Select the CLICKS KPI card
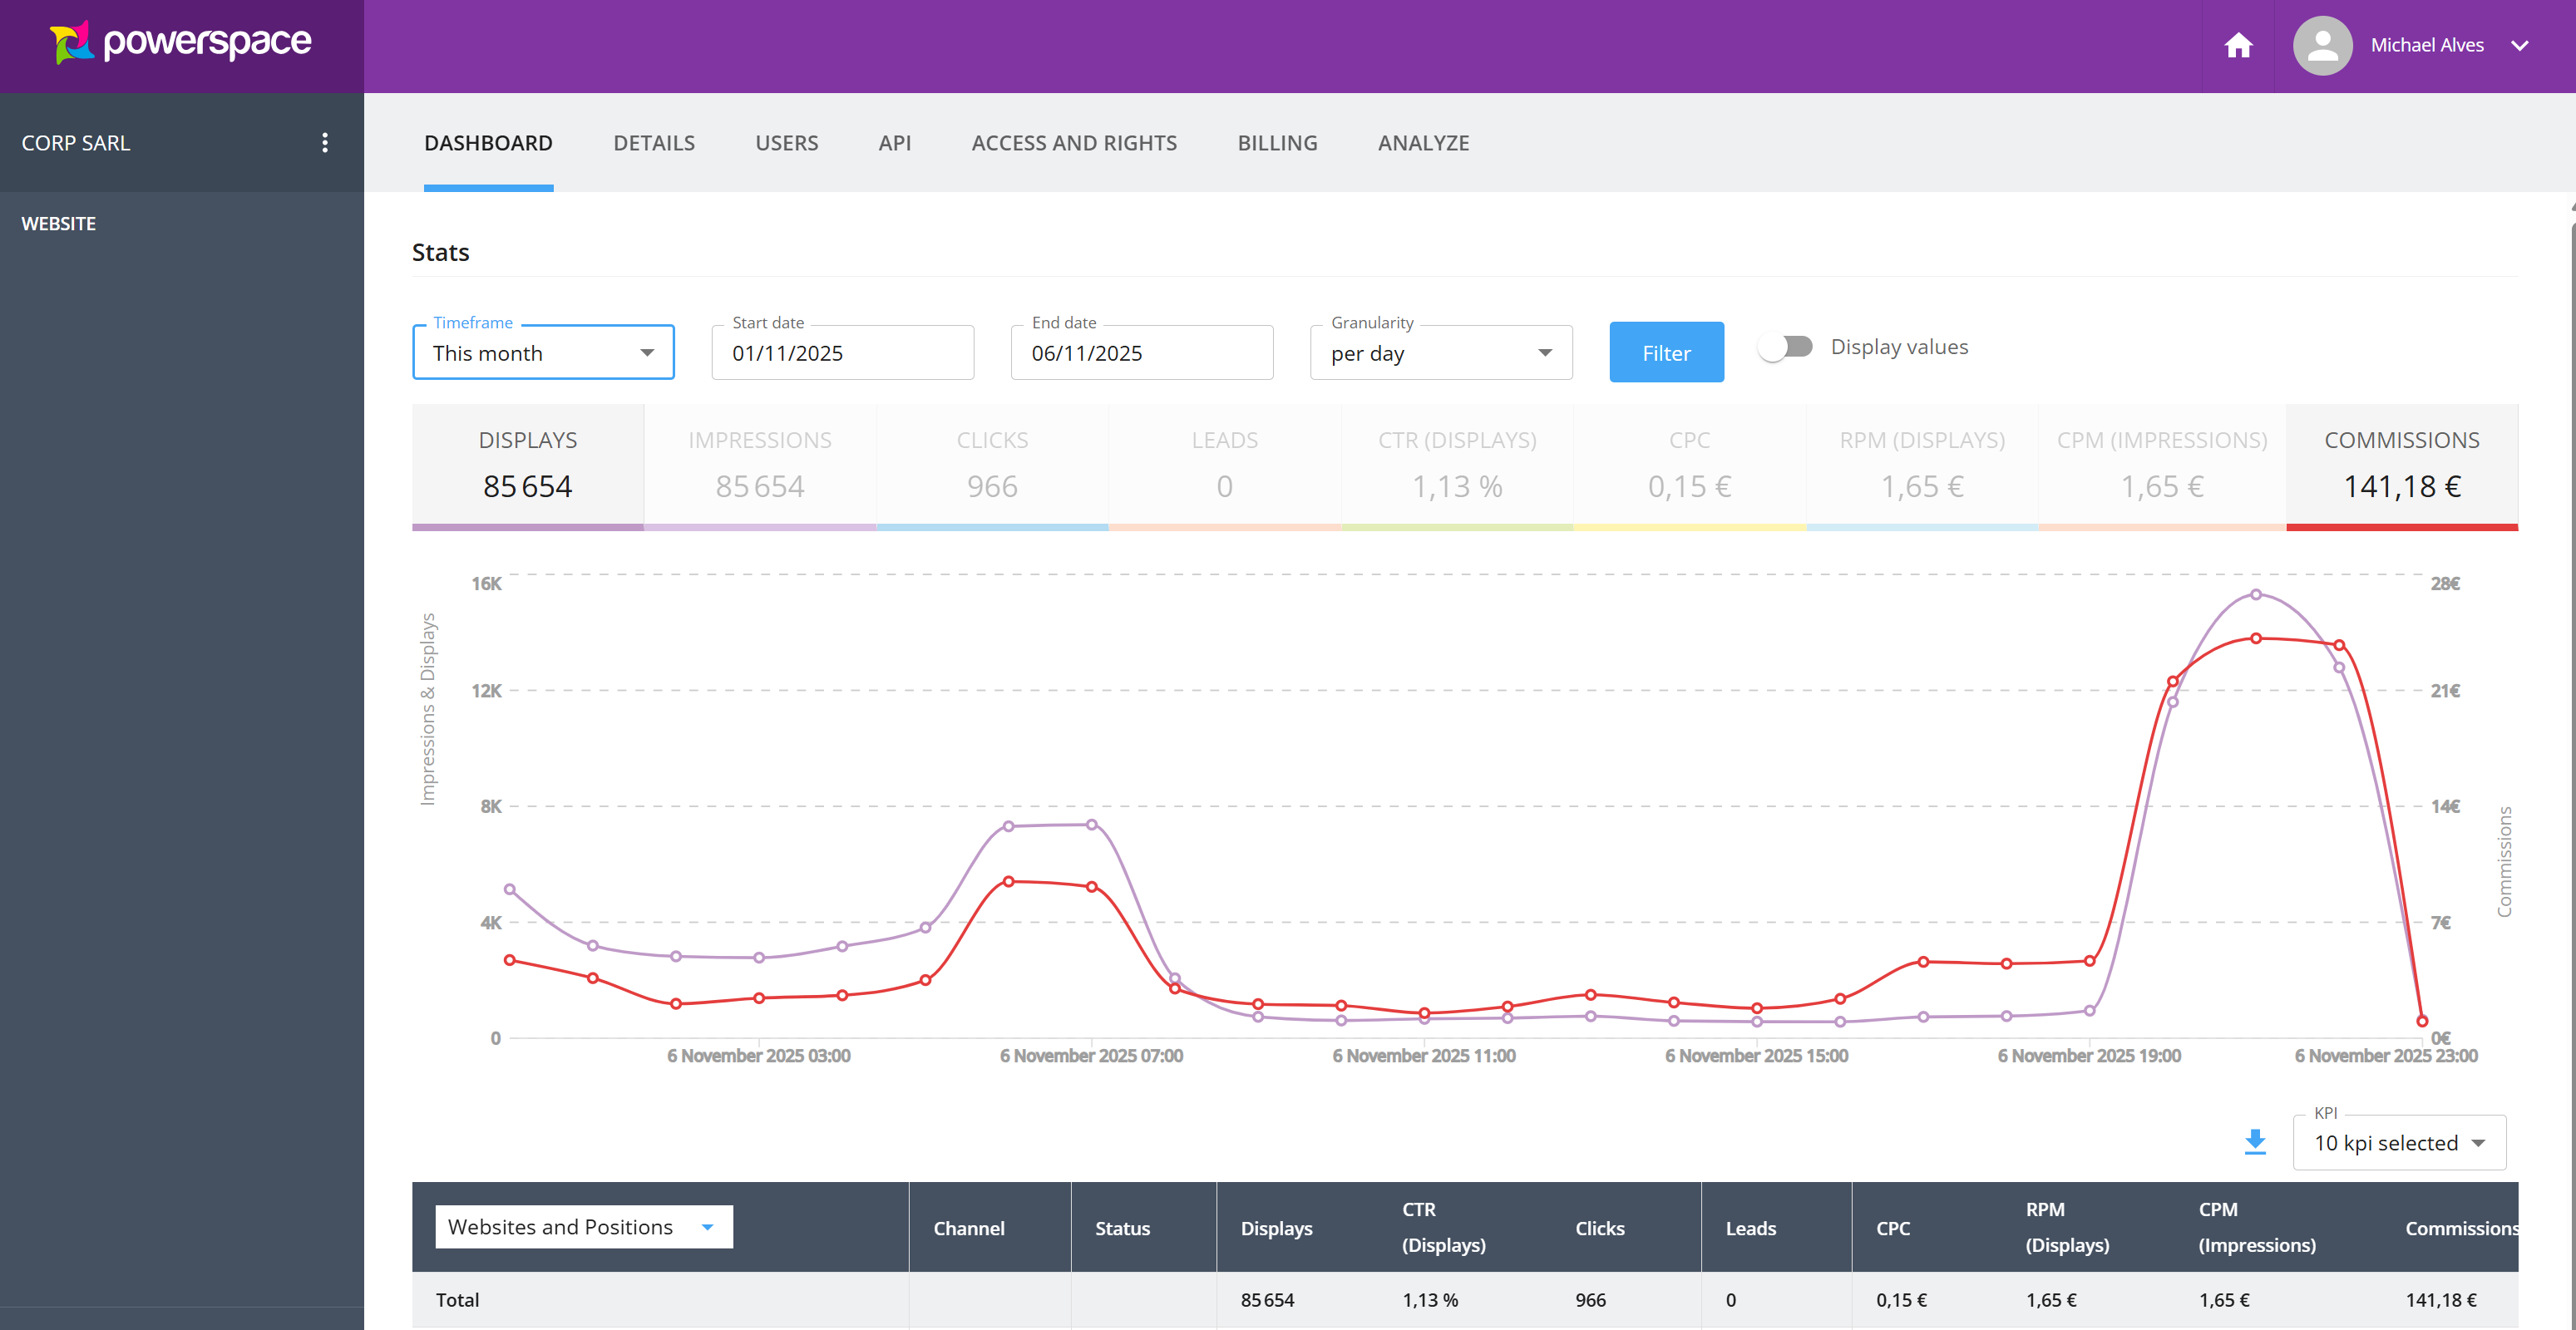The width and height of the screenshot is (2576, 1330). point(992,465)
